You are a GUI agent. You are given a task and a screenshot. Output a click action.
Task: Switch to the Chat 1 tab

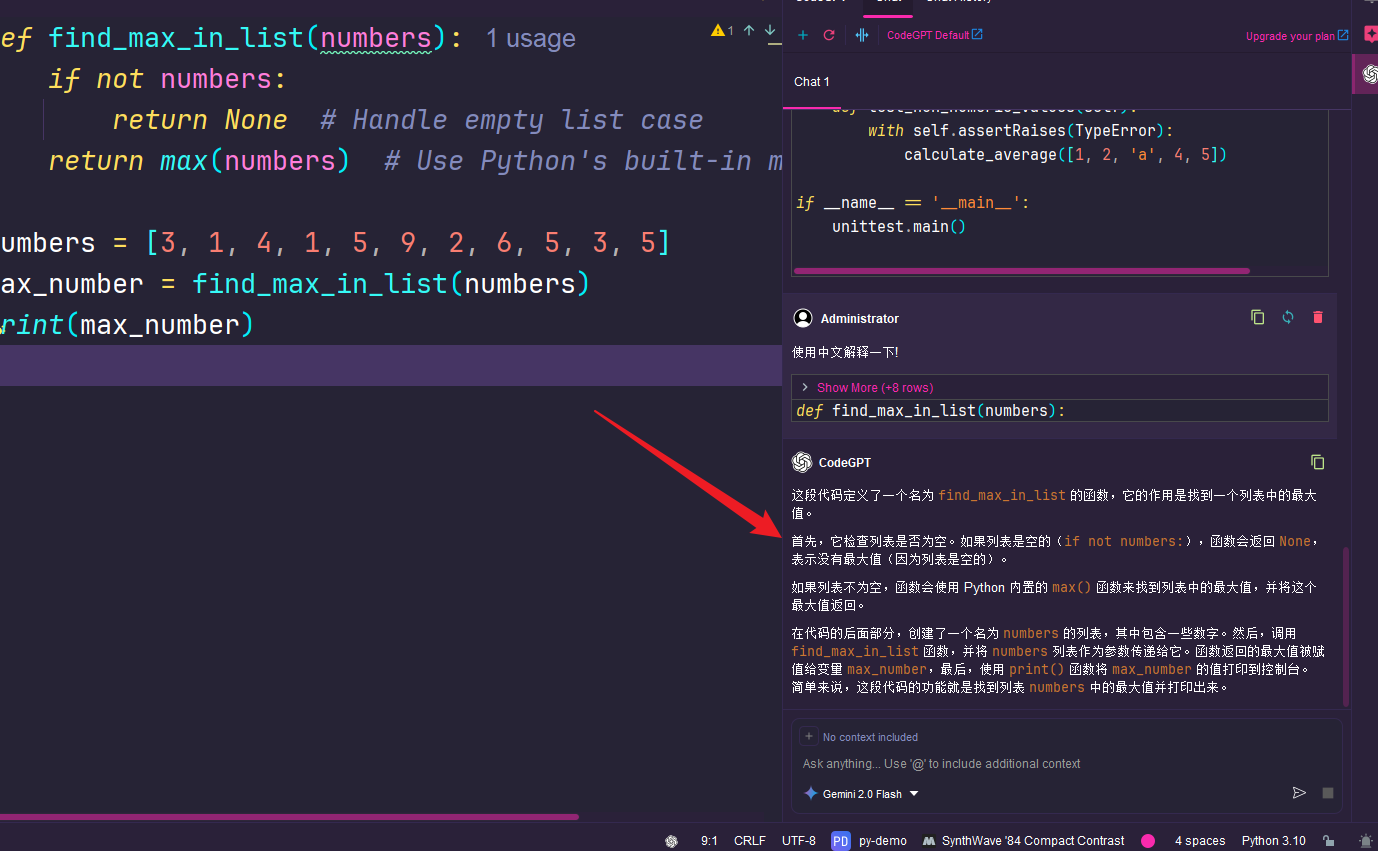[811, 81]
